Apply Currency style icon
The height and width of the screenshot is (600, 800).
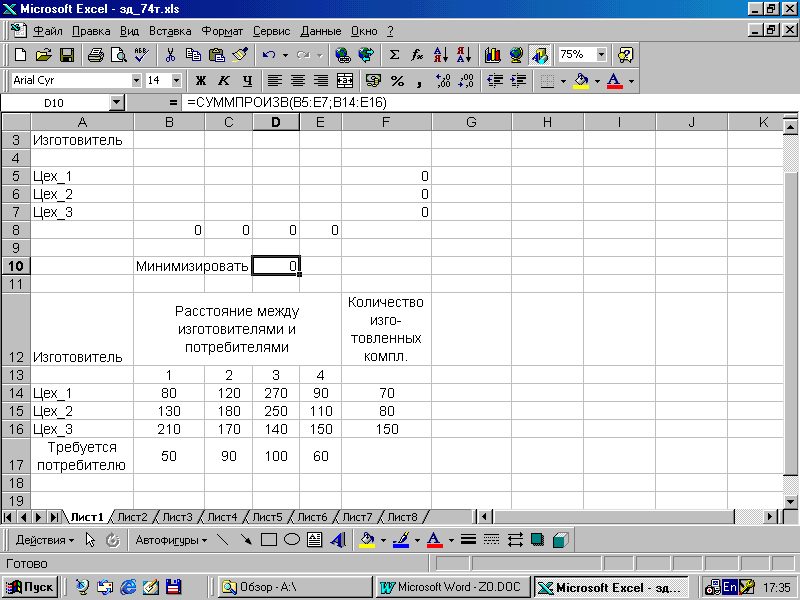click(x=374, y=81)
